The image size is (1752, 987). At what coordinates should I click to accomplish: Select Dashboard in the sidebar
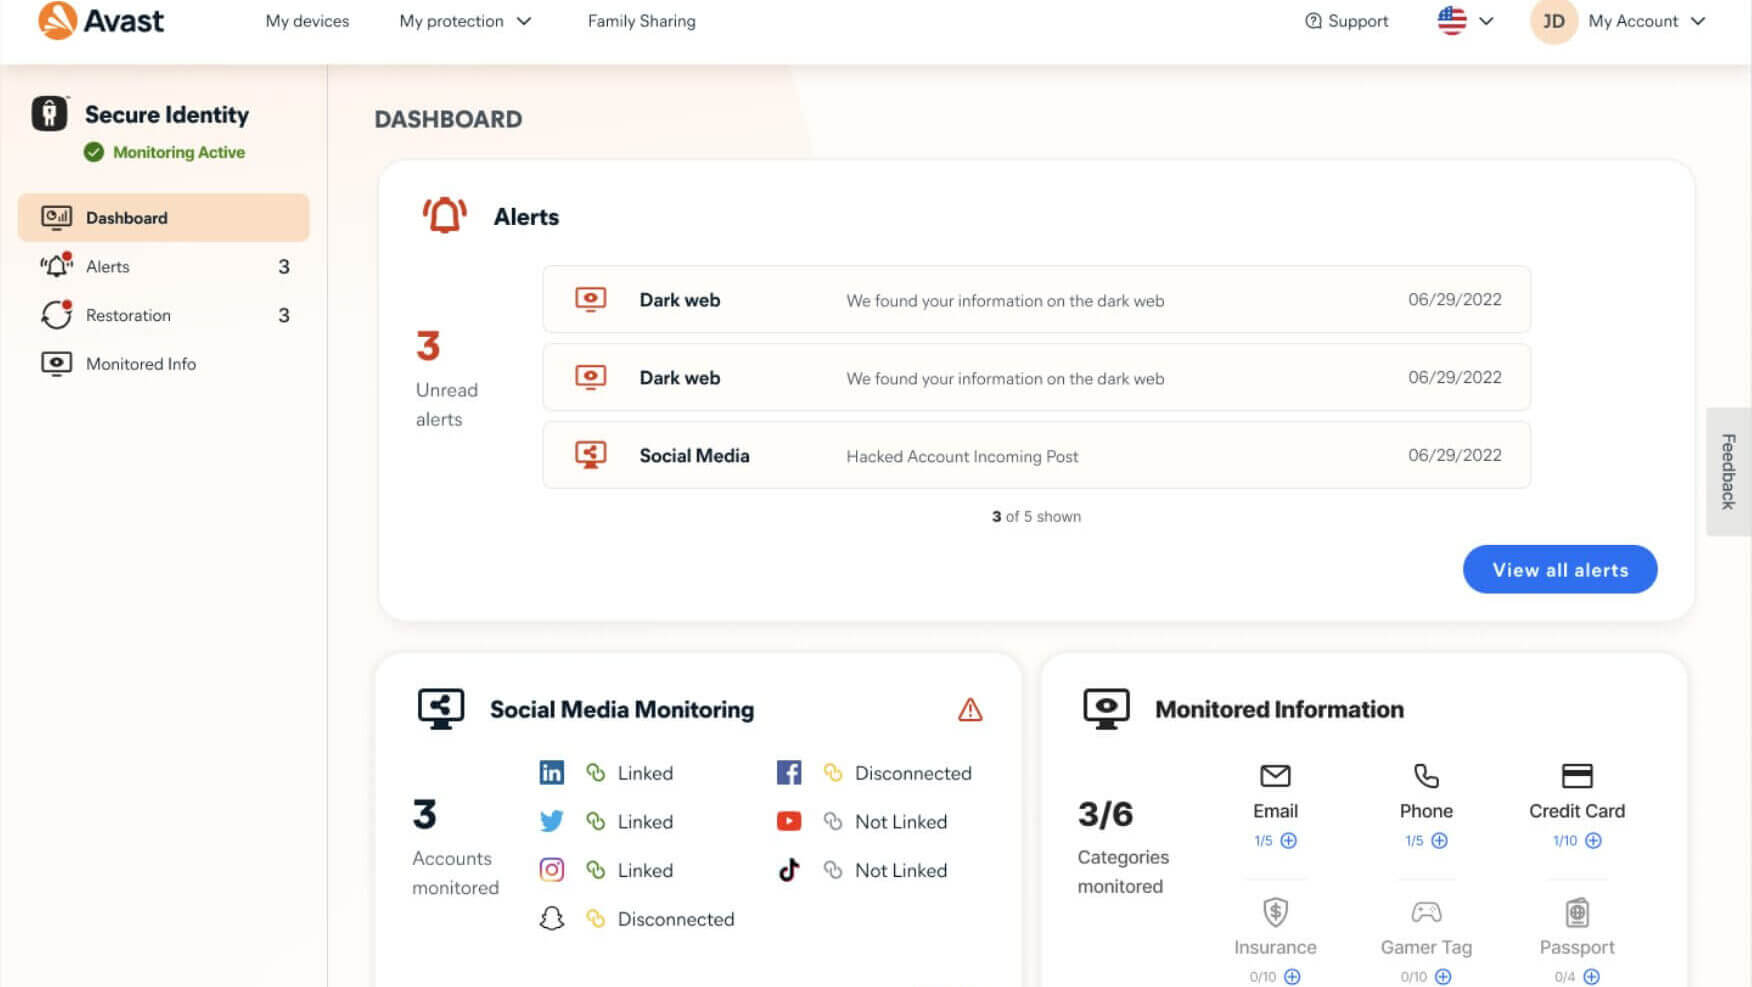pyautogui.click(x=164, y=217)
